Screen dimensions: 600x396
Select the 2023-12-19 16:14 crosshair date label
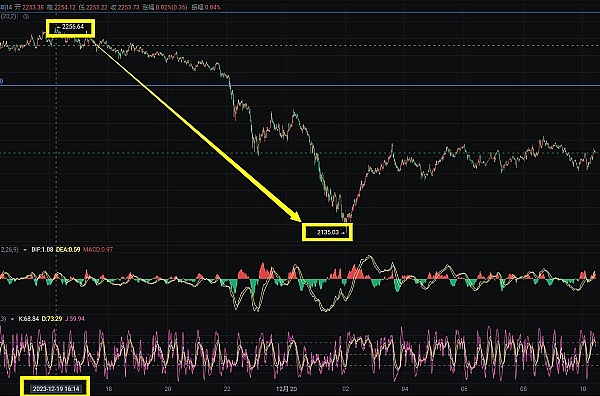point(56,389)
